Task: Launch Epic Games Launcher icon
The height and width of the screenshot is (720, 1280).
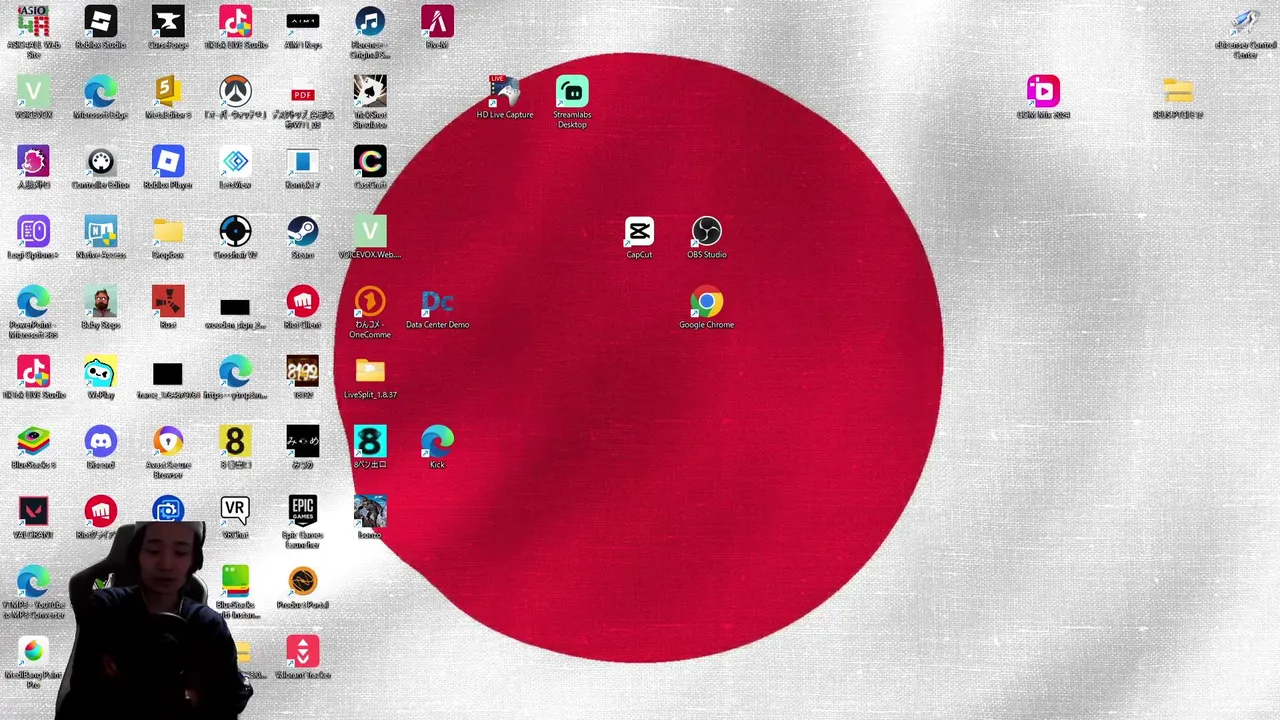Action: tap(303, 512)
